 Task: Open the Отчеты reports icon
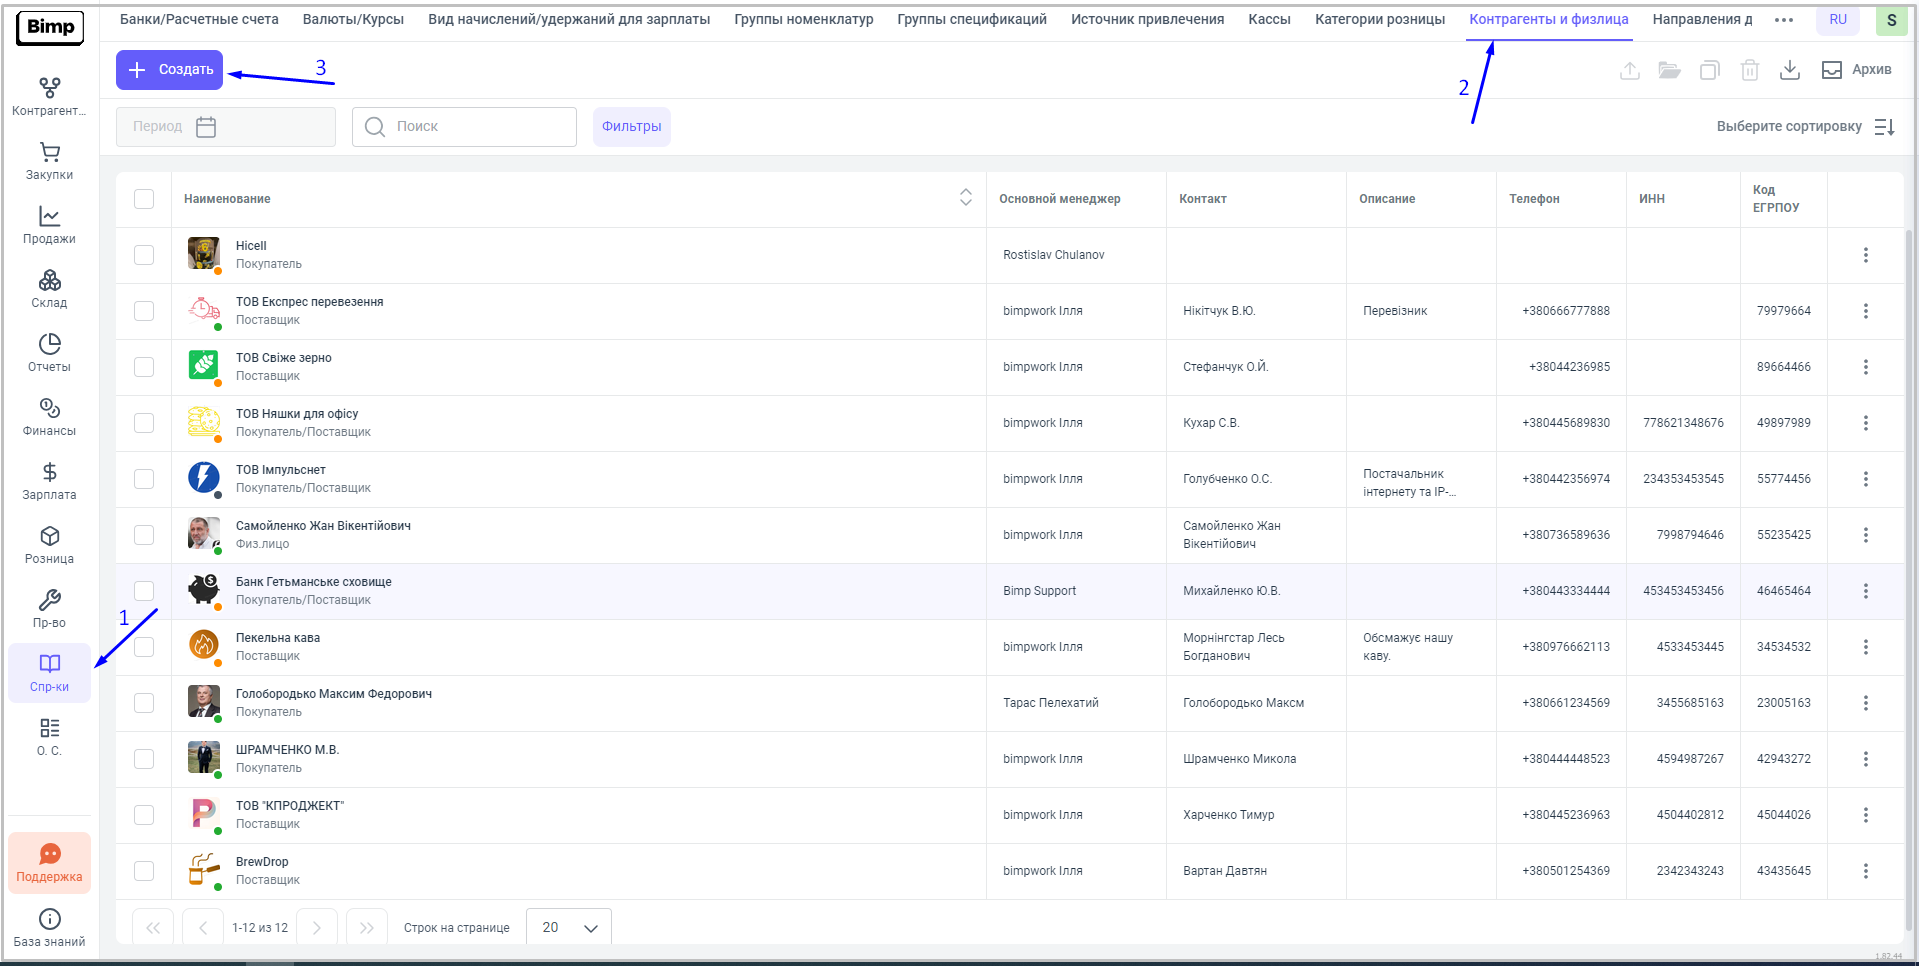point(49,353)
